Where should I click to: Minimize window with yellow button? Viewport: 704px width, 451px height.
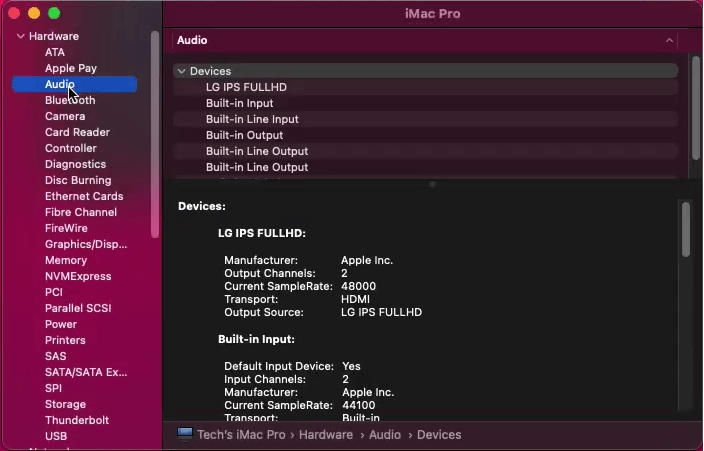[34, 13]
